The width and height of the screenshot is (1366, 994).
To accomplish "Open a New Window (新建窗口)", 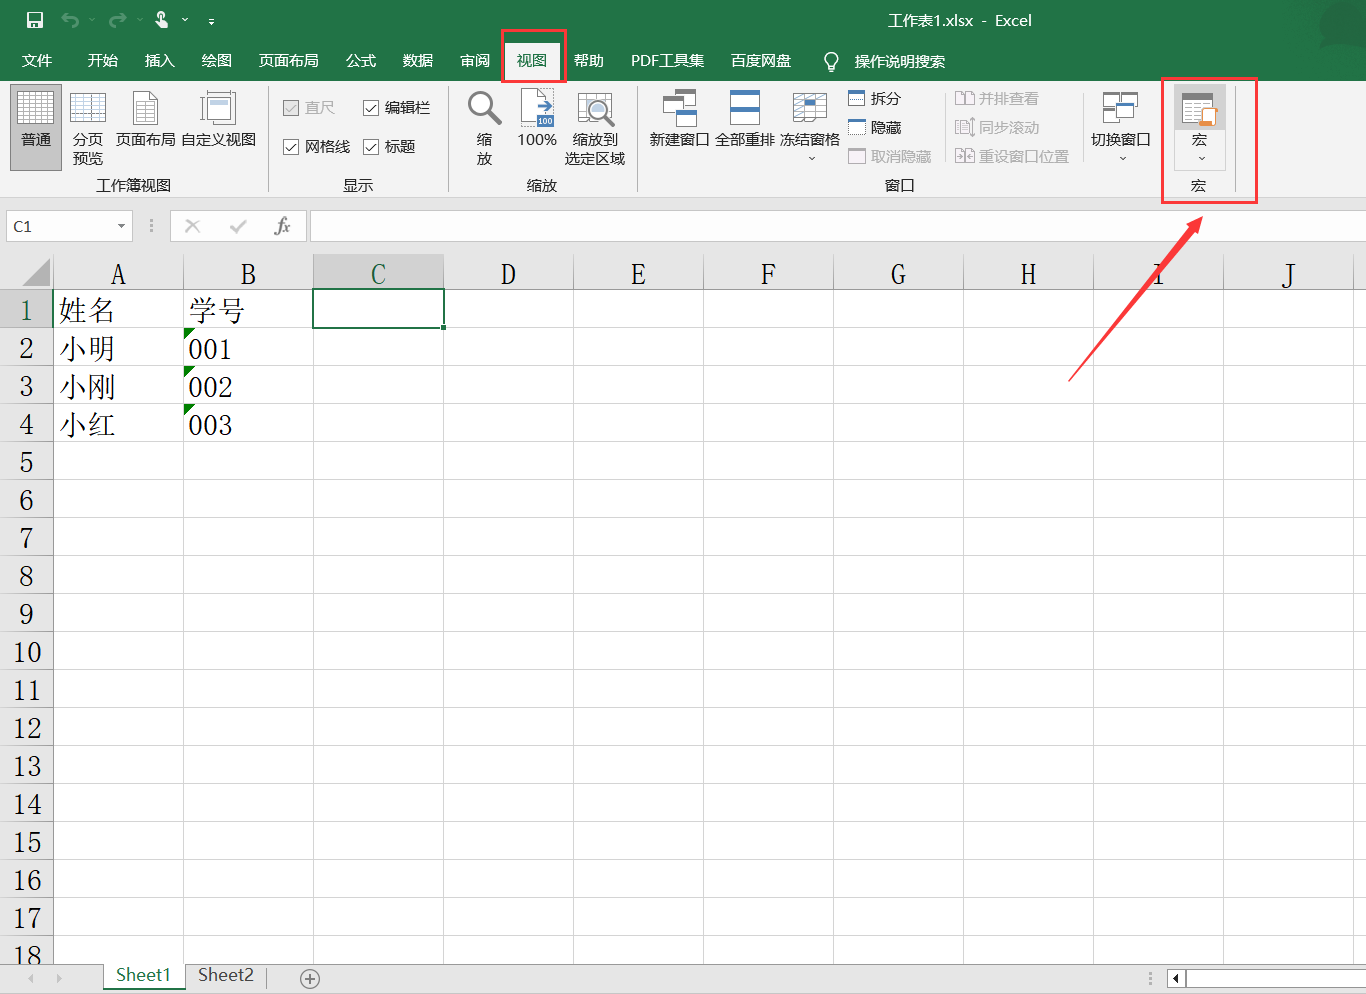I will coord(679,120).
